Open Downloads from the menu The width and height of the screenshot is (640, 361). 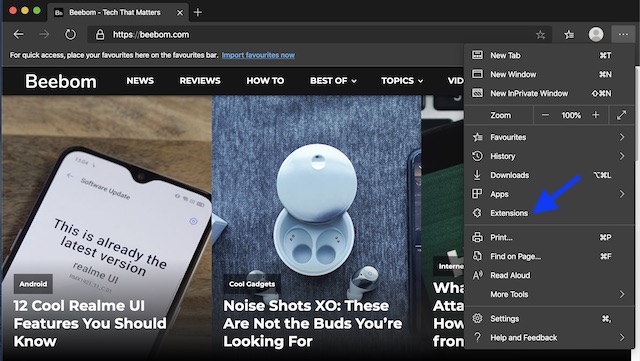(x=549, y=175)
